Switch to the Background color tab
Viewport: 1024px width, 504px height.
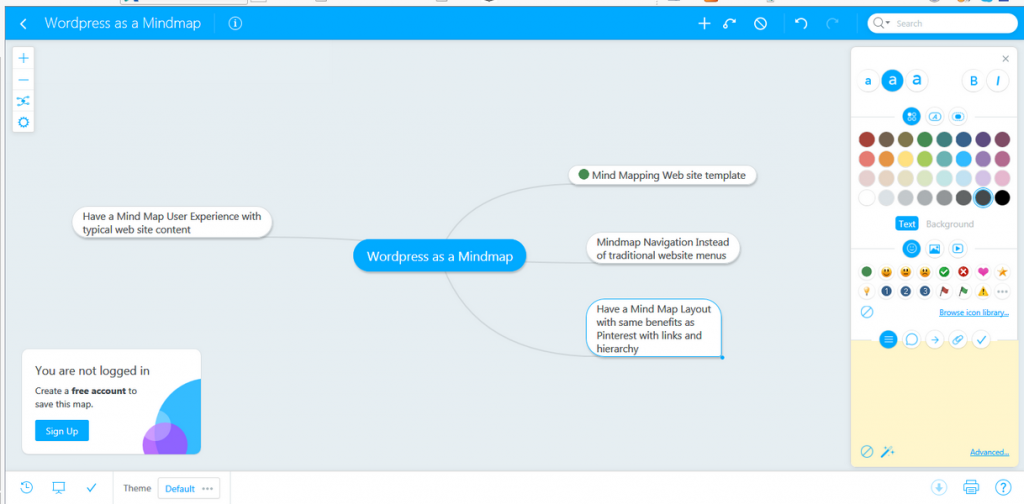click(950, 224)
